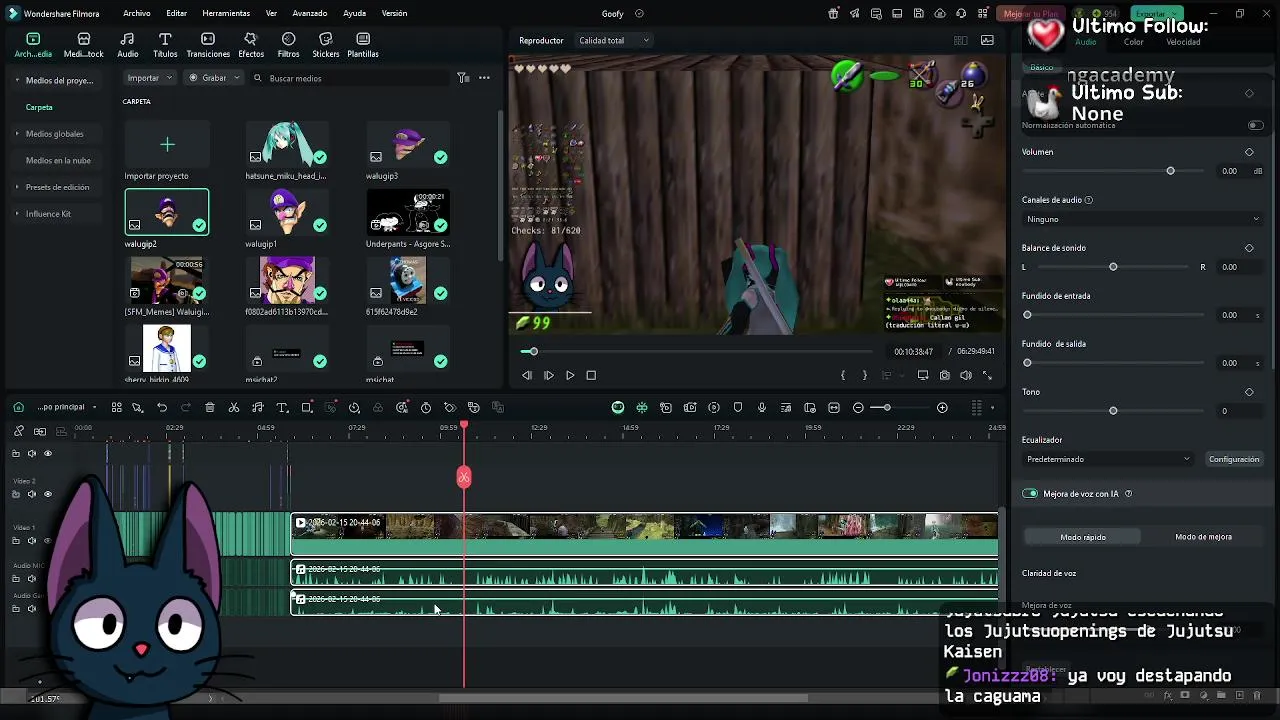
Task: Select the Carpeta folder entry
Action: tap(39, 107)
